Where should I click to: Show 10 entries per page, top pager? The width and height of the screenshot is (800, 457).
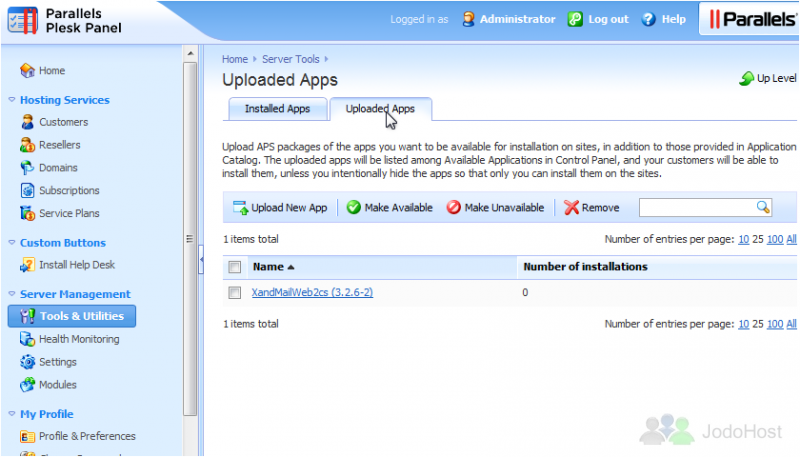click(x=743, y=239)
